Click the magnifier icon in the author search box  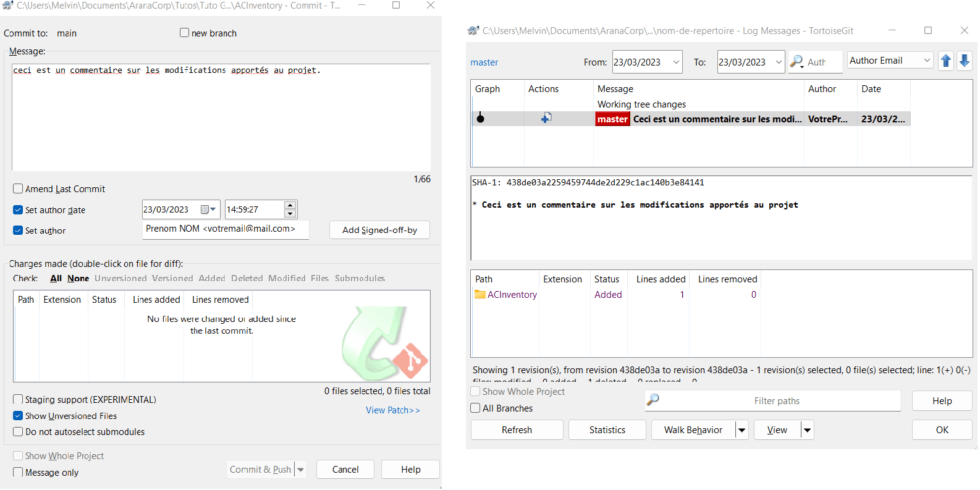[797, 61]
